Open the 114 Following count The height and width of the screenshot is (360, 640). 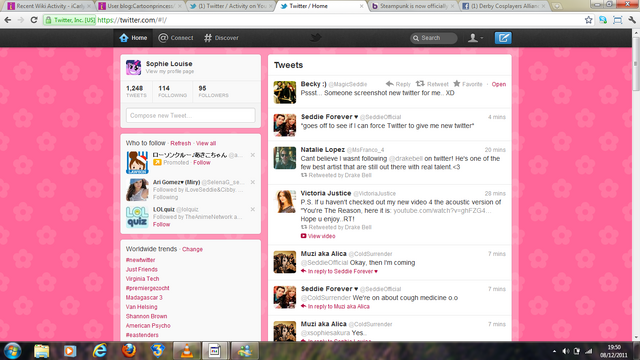(172, 91)
